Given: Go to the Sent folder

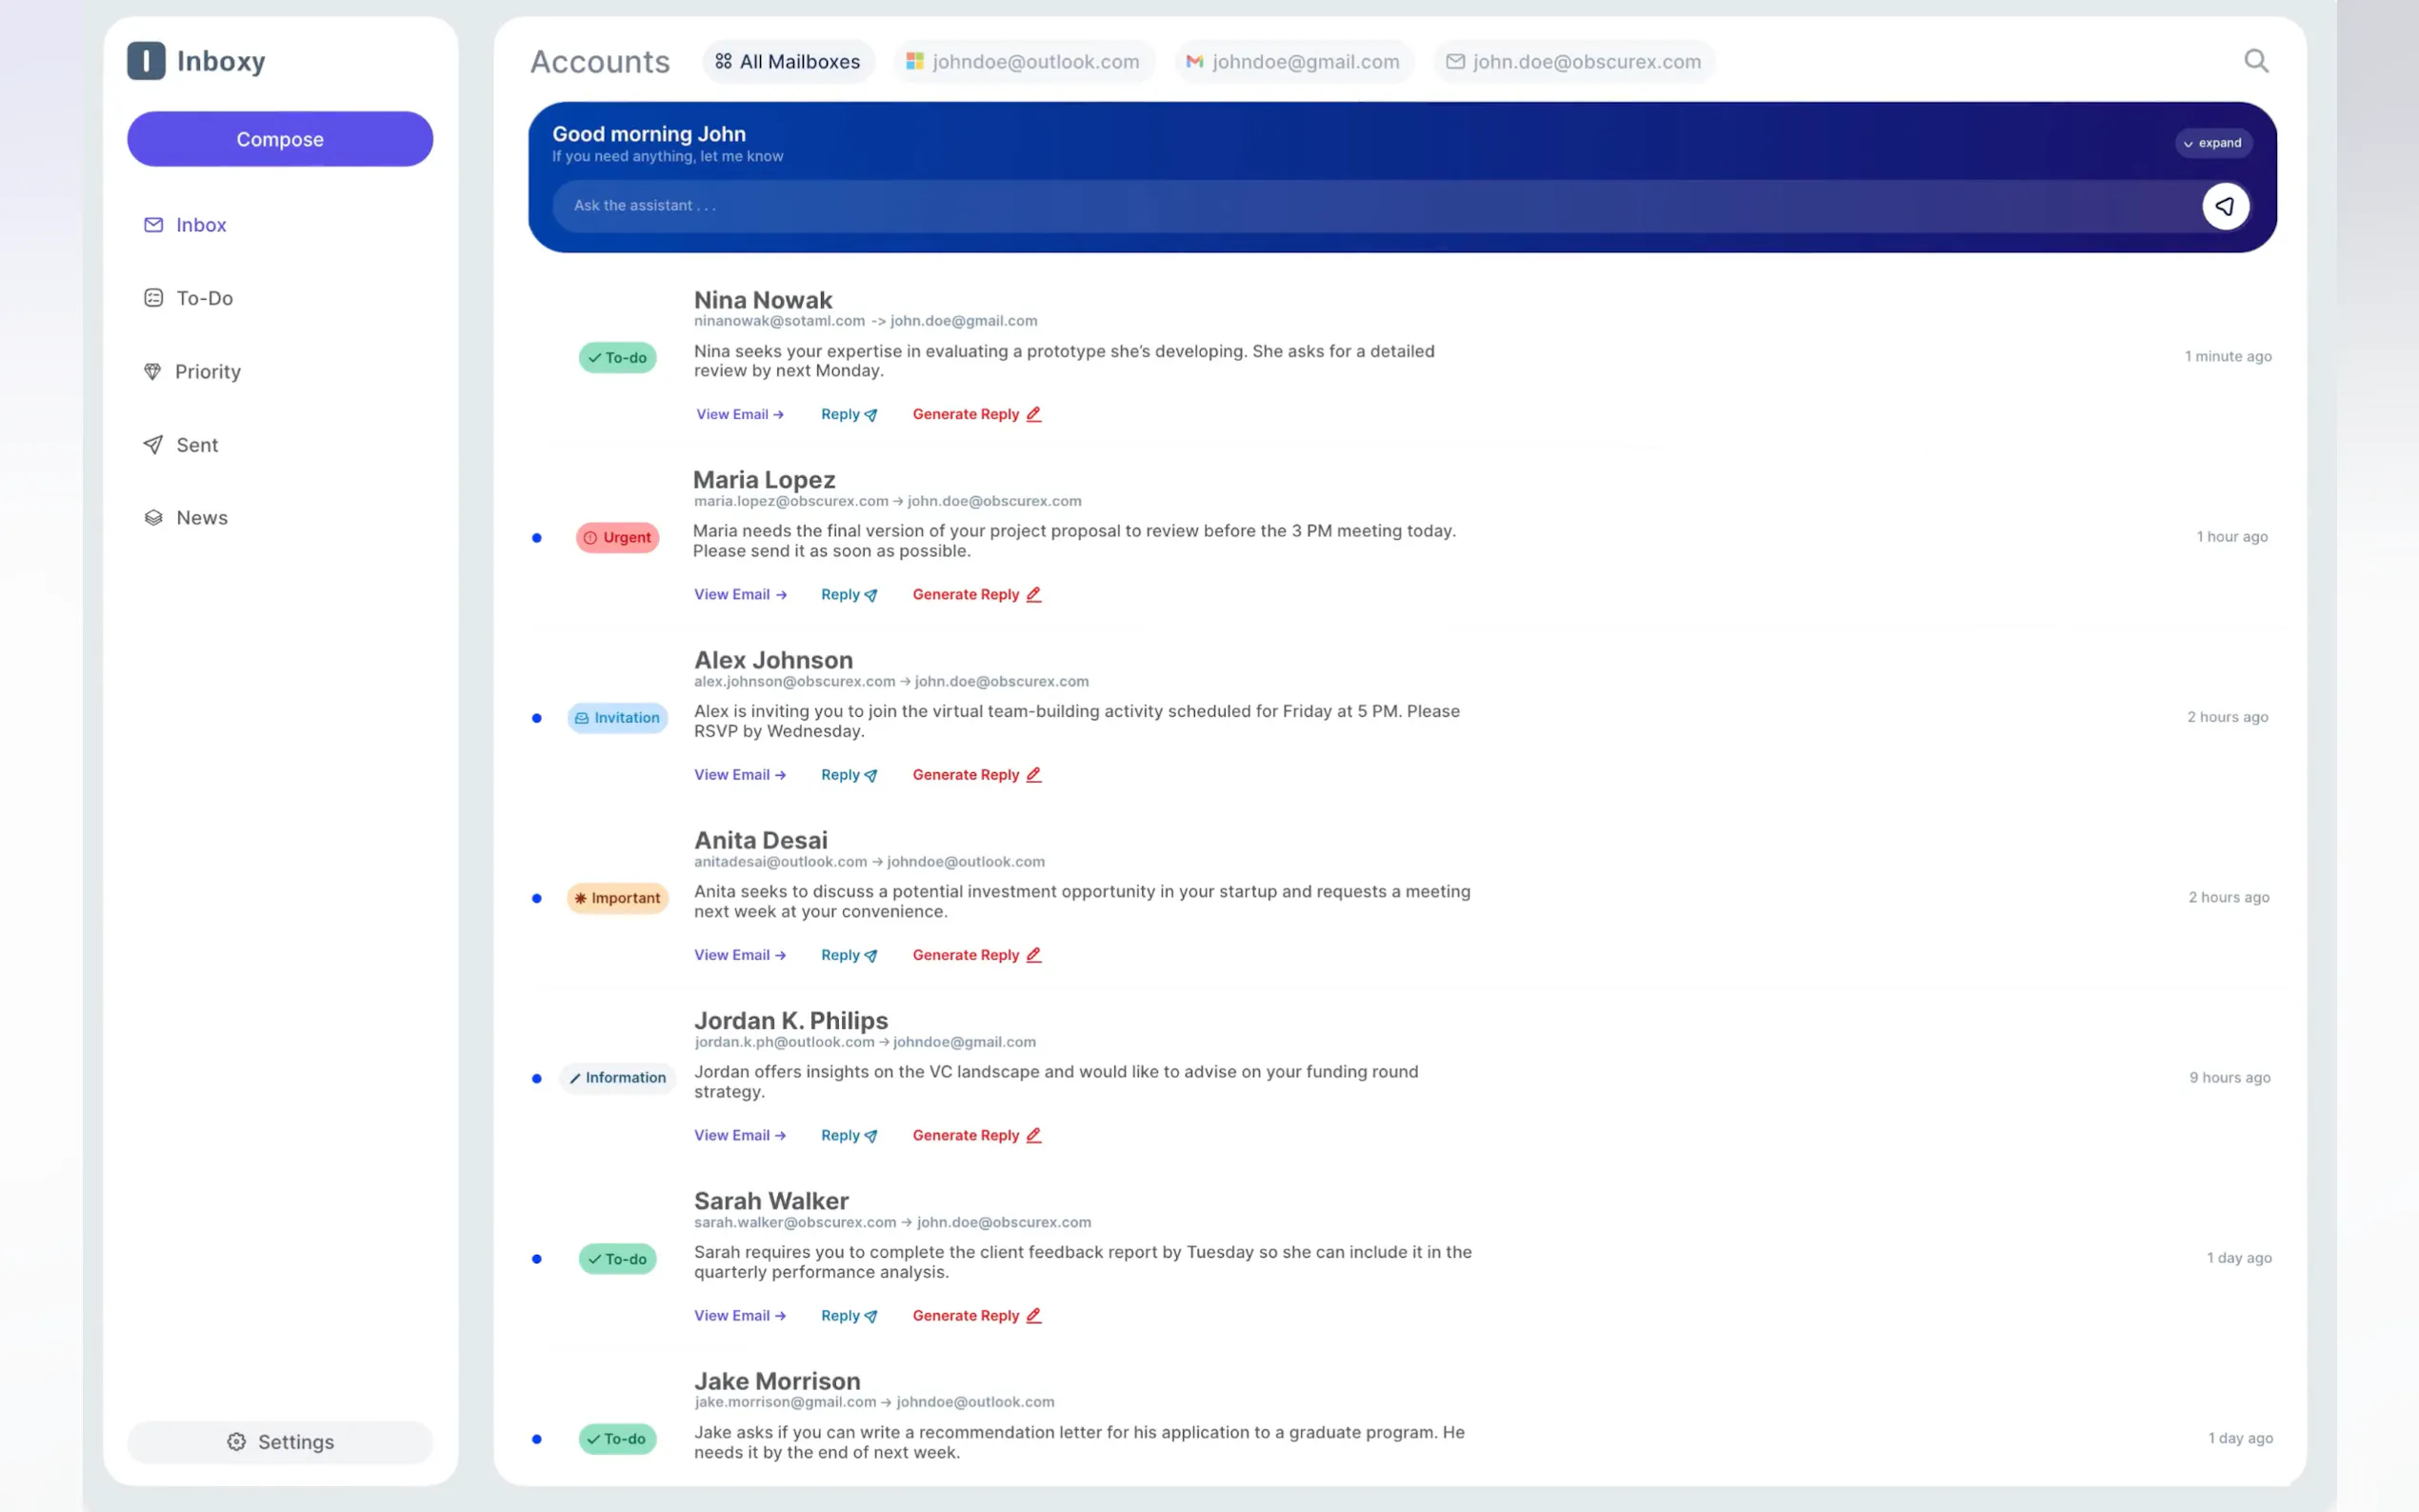Looking at the screenshot, I should tap(196, 445).
